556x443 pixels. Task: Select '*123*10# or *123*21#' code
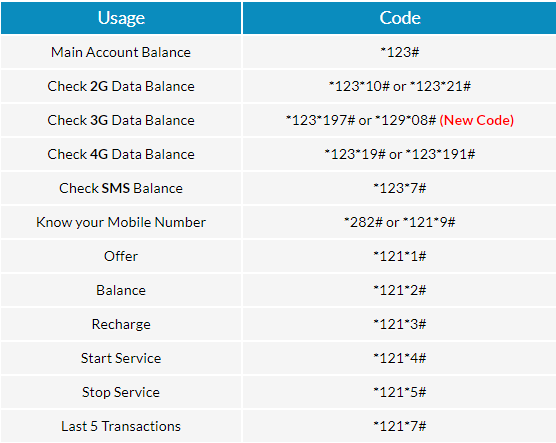click(x=400, y=86)
